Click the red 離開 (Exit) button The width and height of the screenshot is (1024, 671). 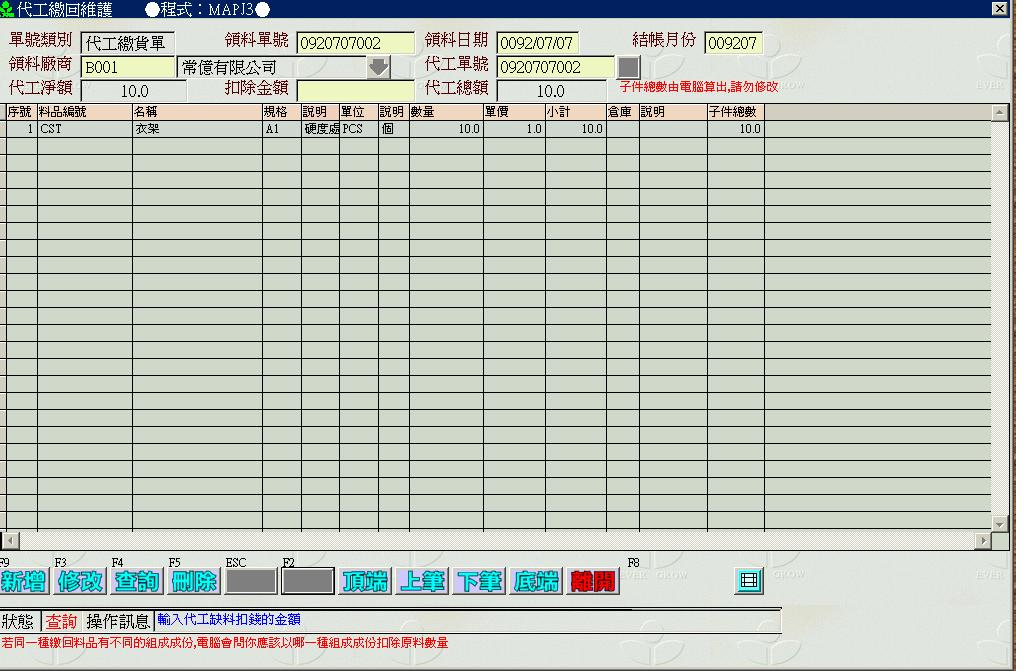tap(593, 582)
